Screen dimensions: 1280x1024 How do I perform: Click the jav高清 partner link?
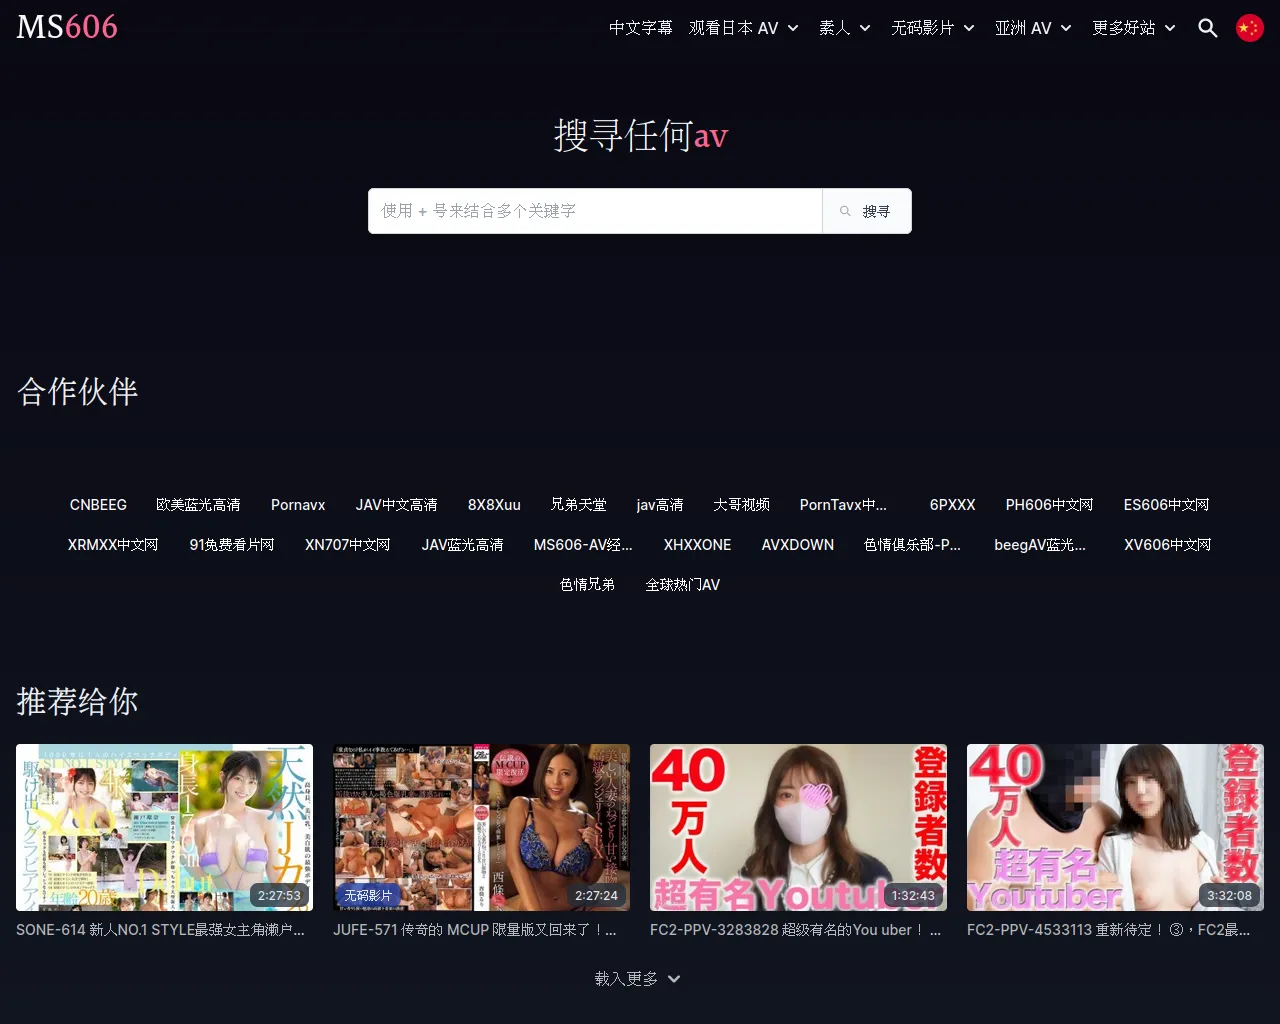pos(660,505)
